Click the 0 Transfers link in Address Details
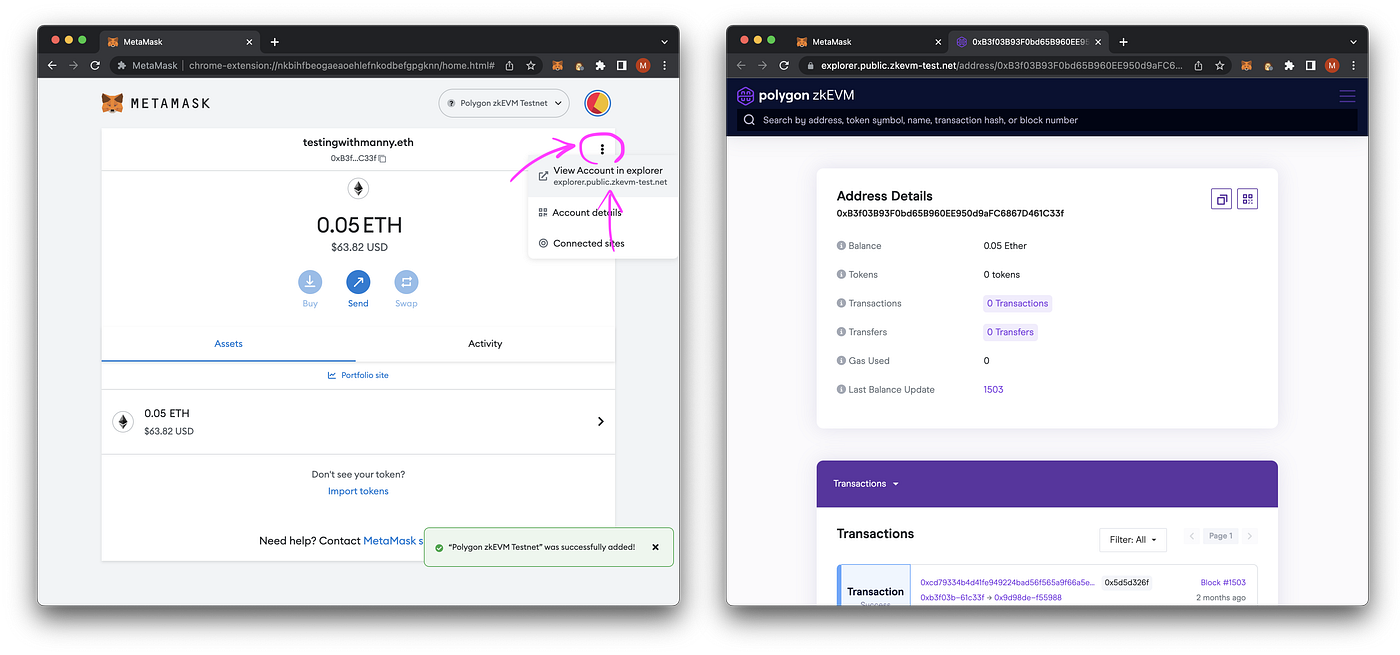The height and width of the screenshot is (655, 1400). coord(1010,331)
